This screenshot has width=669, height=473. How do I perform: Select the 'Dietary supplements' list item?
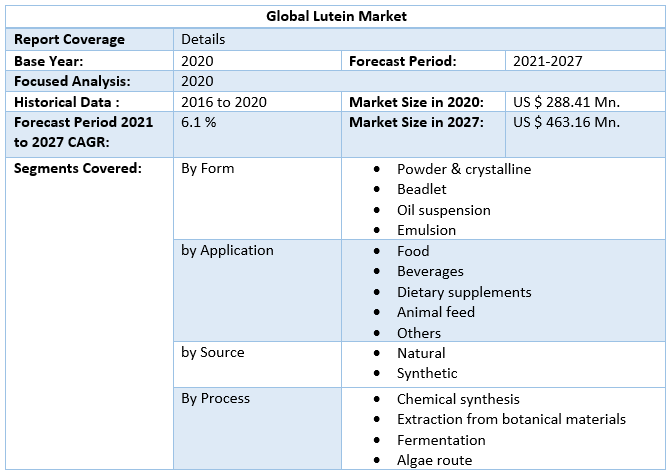tap(464, 292)
